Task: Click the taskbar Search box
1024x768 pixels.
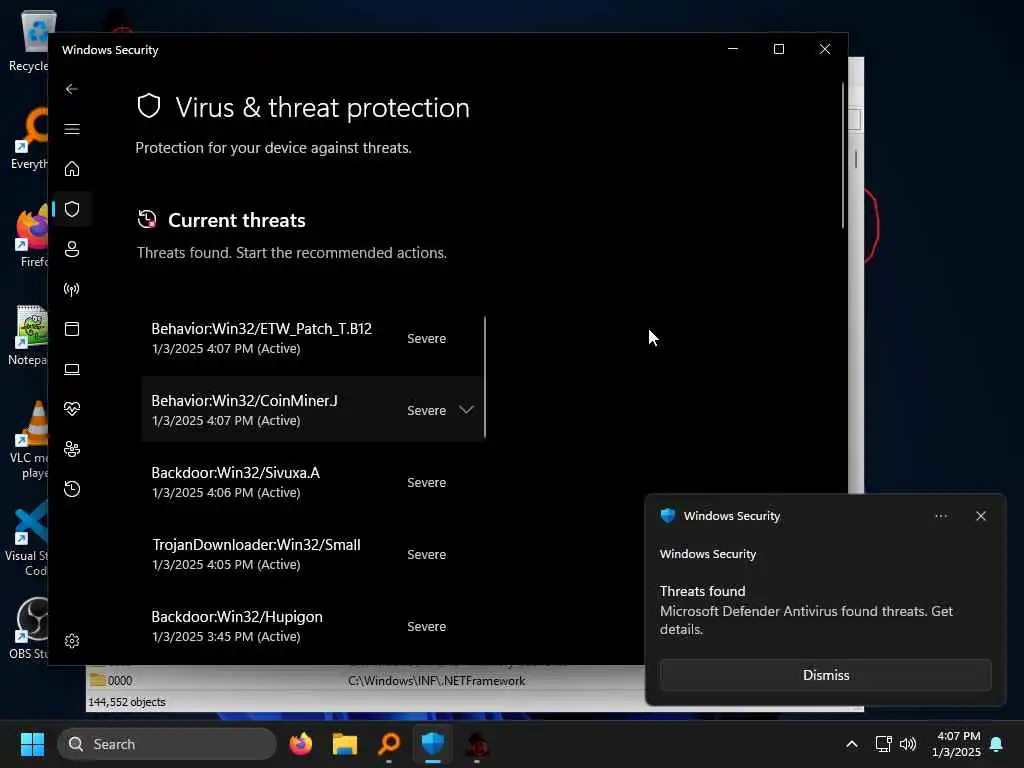Action: (167, 744)
